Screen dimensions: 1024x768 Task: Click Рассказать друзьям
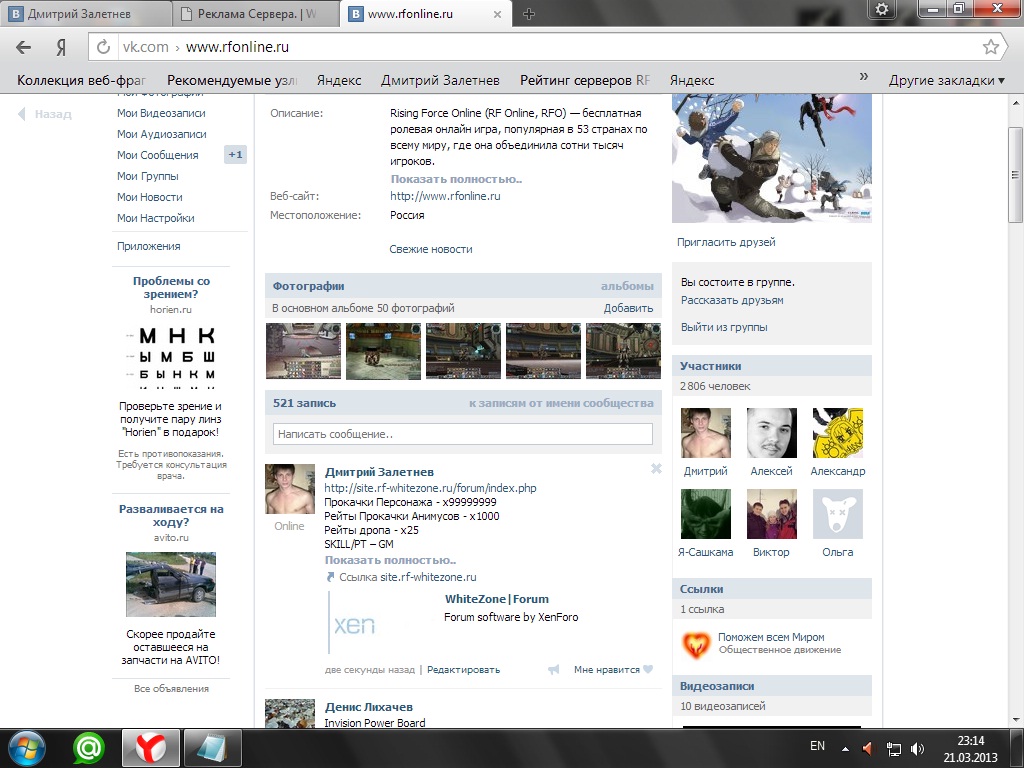click(732, 300)
